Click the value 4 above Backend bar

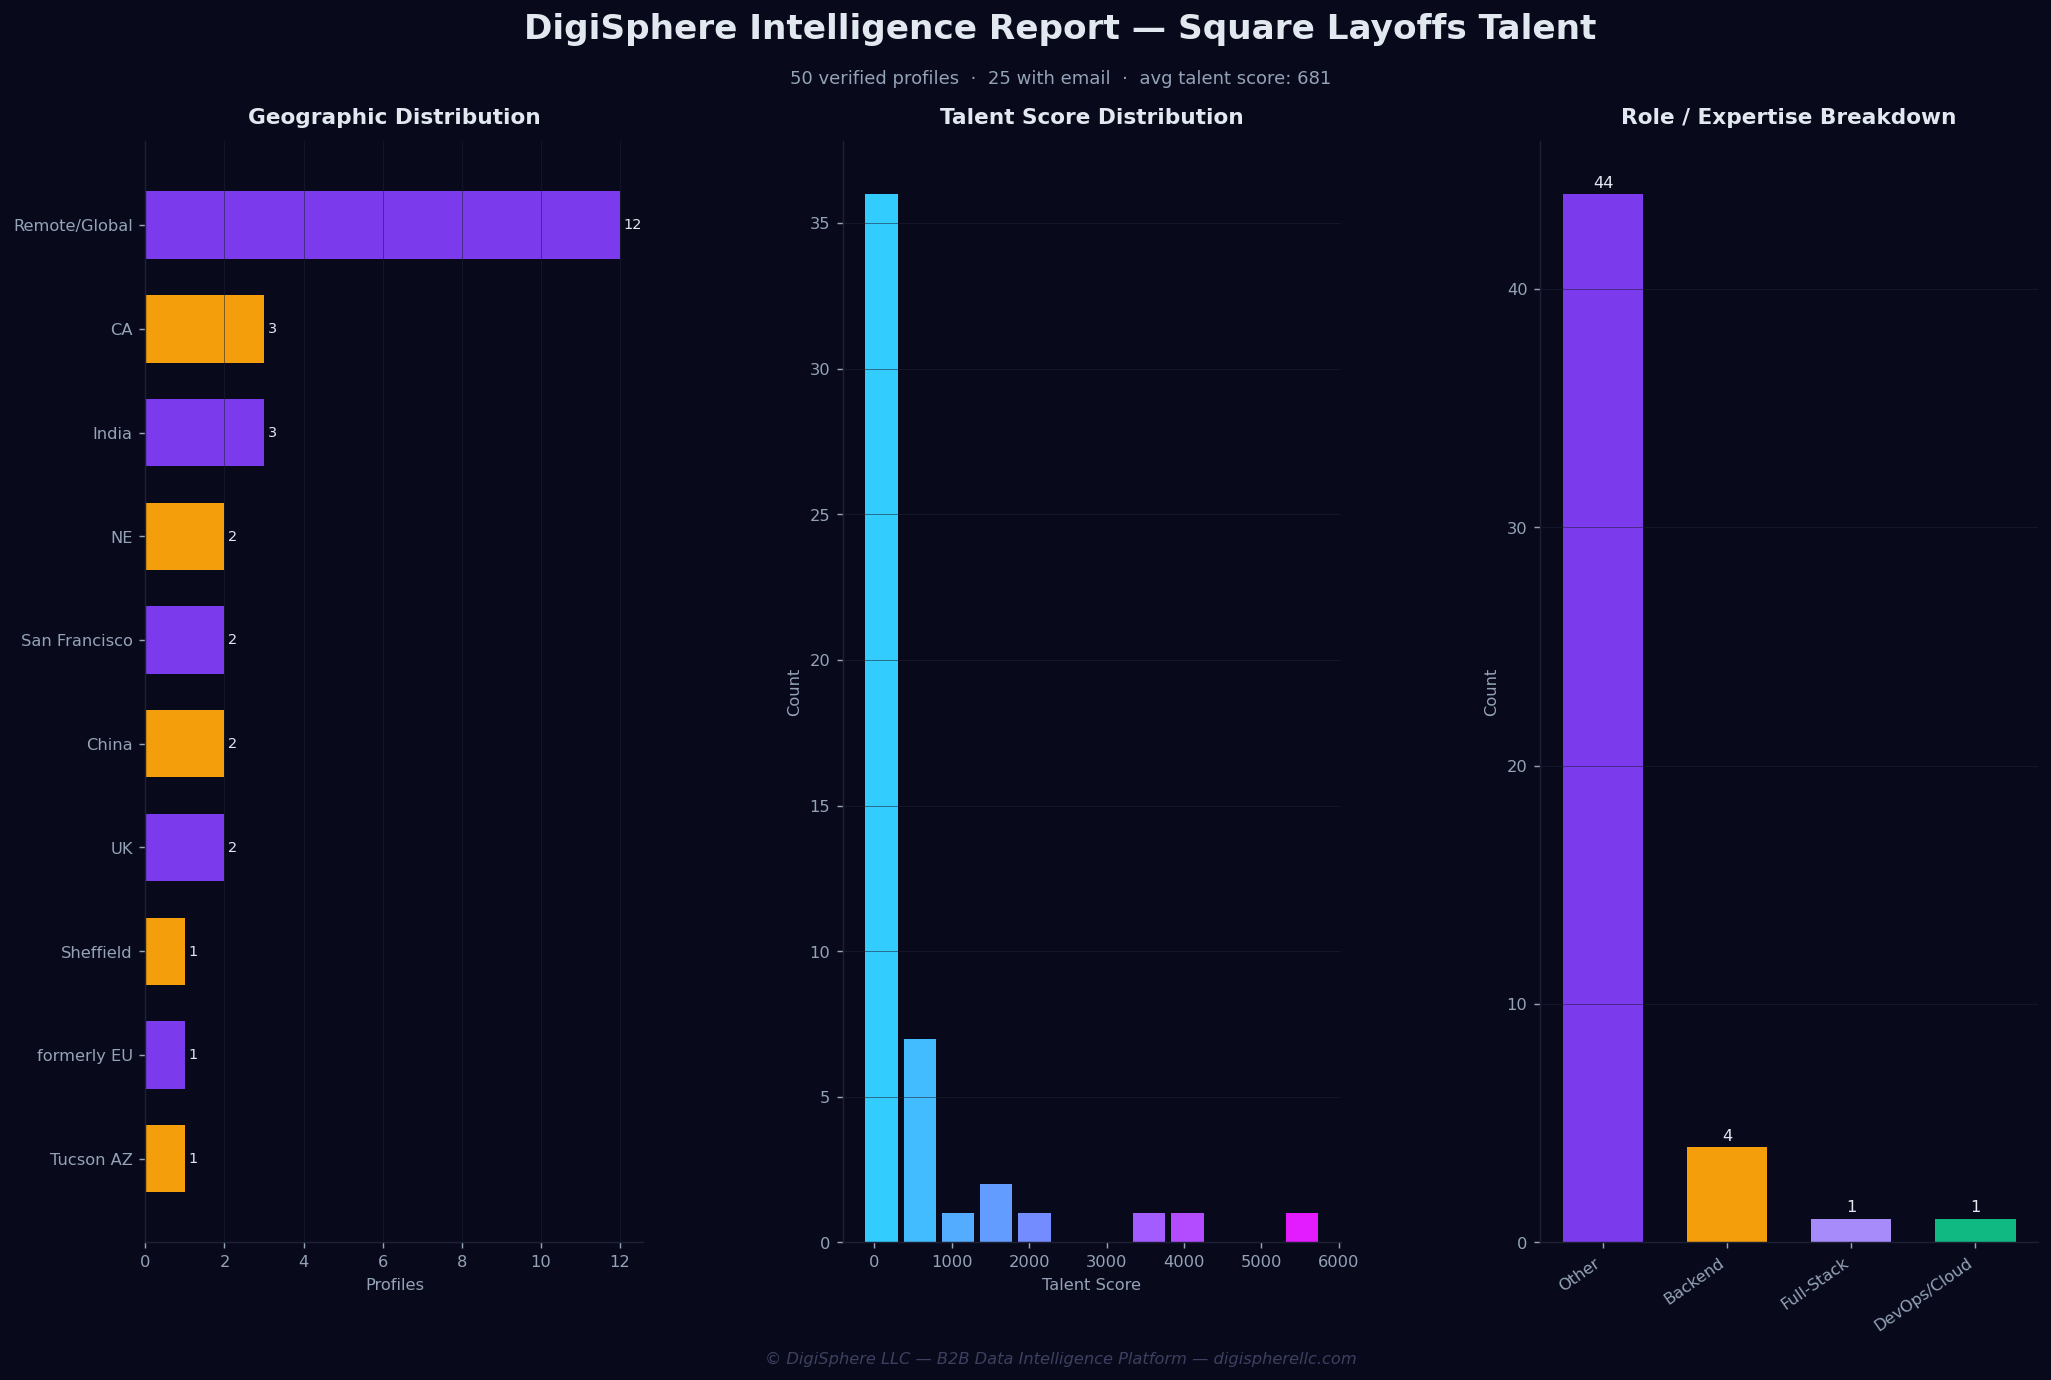pos(1727,1136)
